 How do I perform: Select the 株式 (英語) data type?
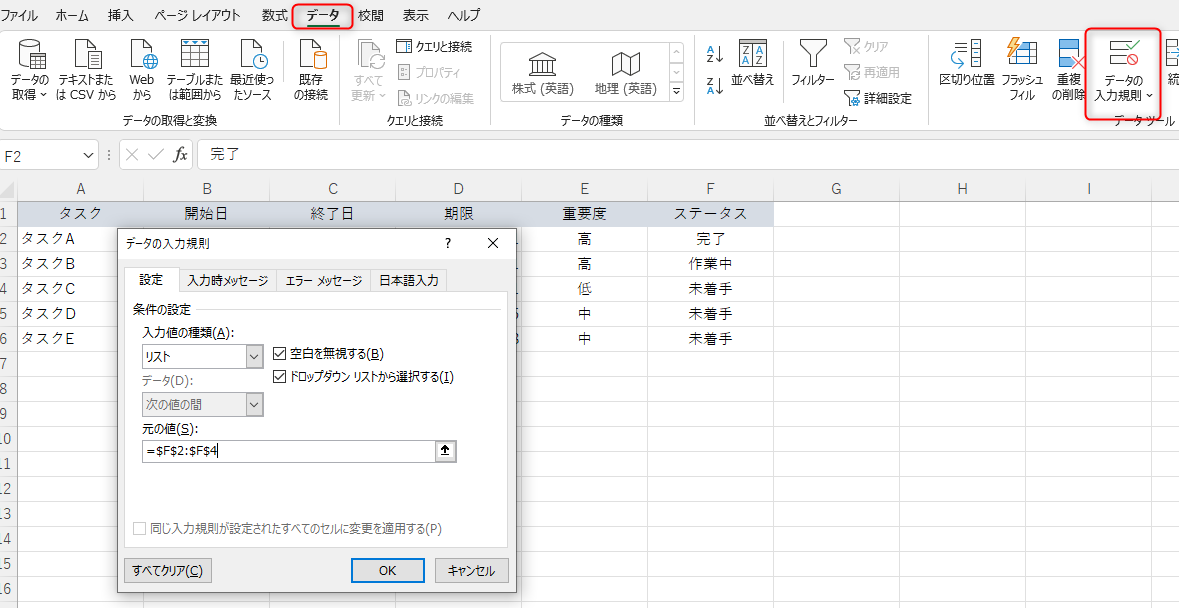coord(542,74)
